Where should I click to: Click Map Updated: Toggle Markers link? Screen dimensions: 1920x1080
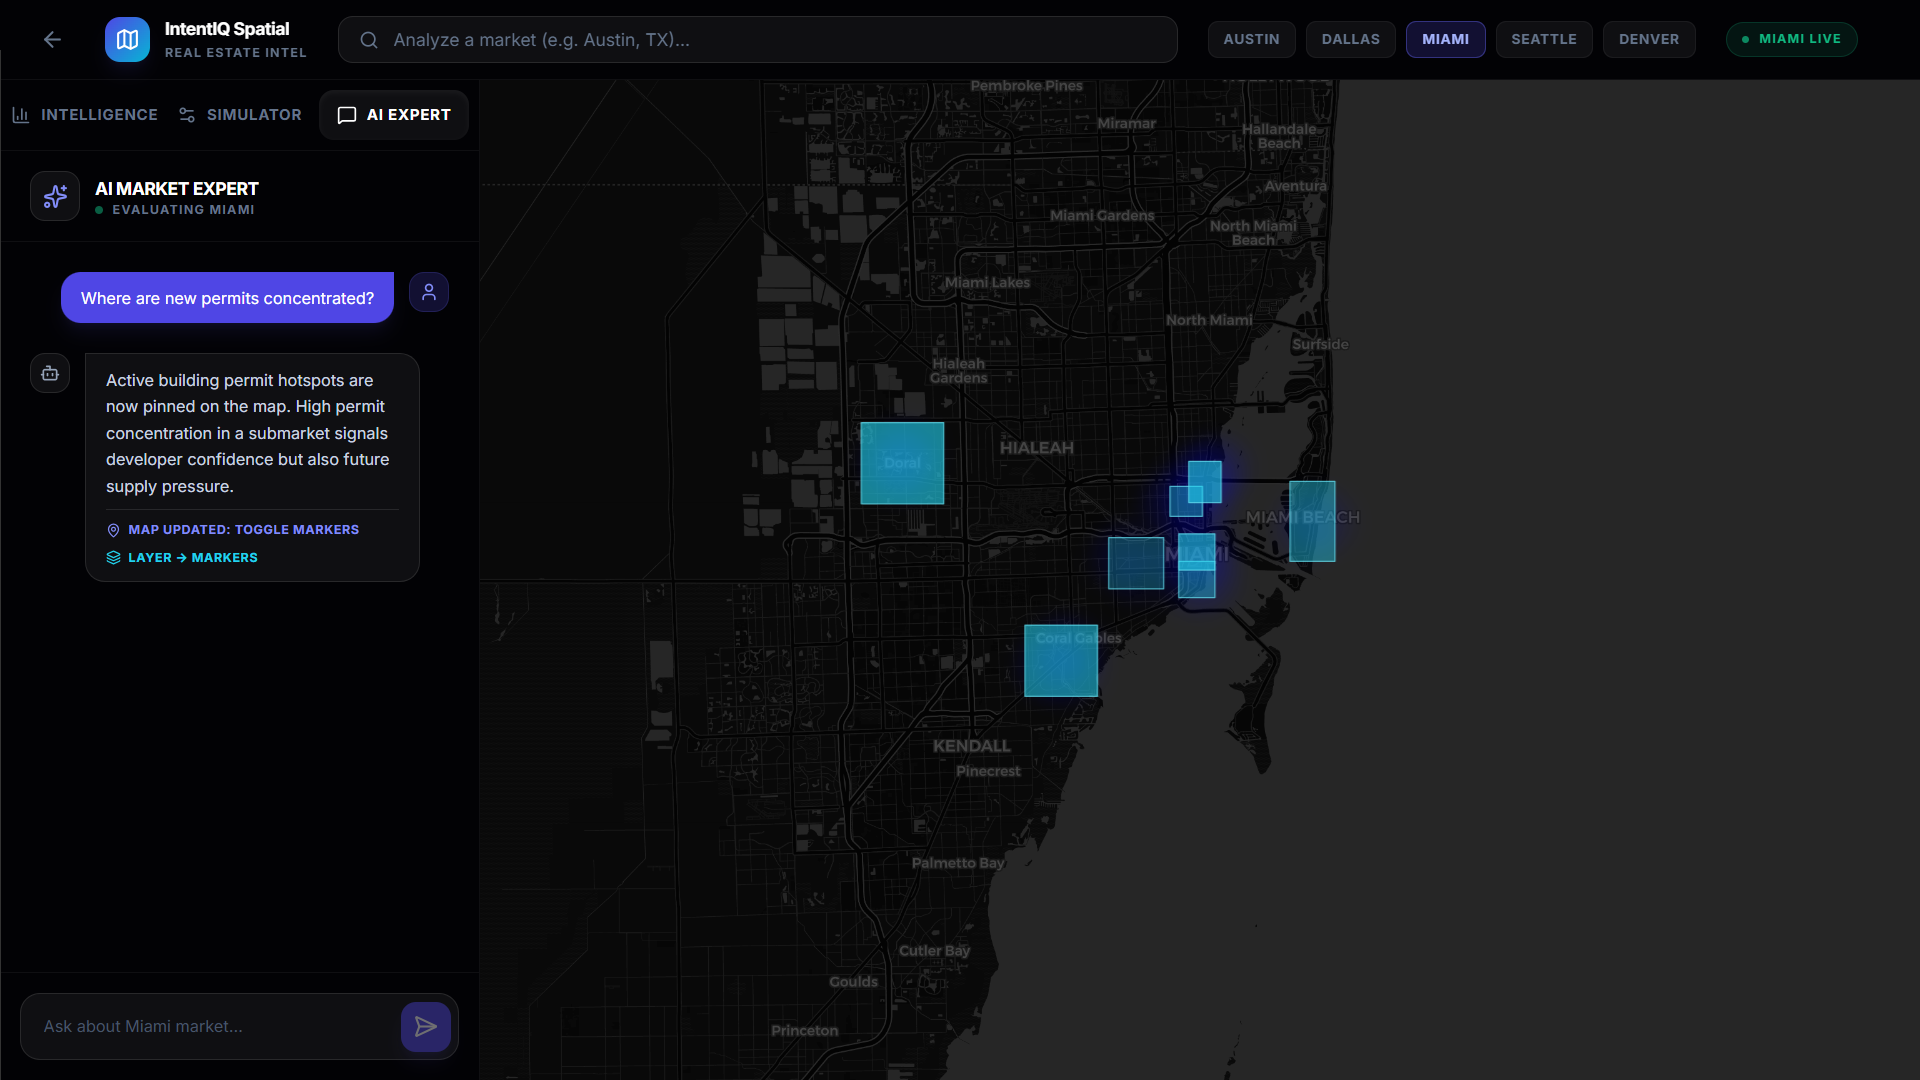coord(243,530)
